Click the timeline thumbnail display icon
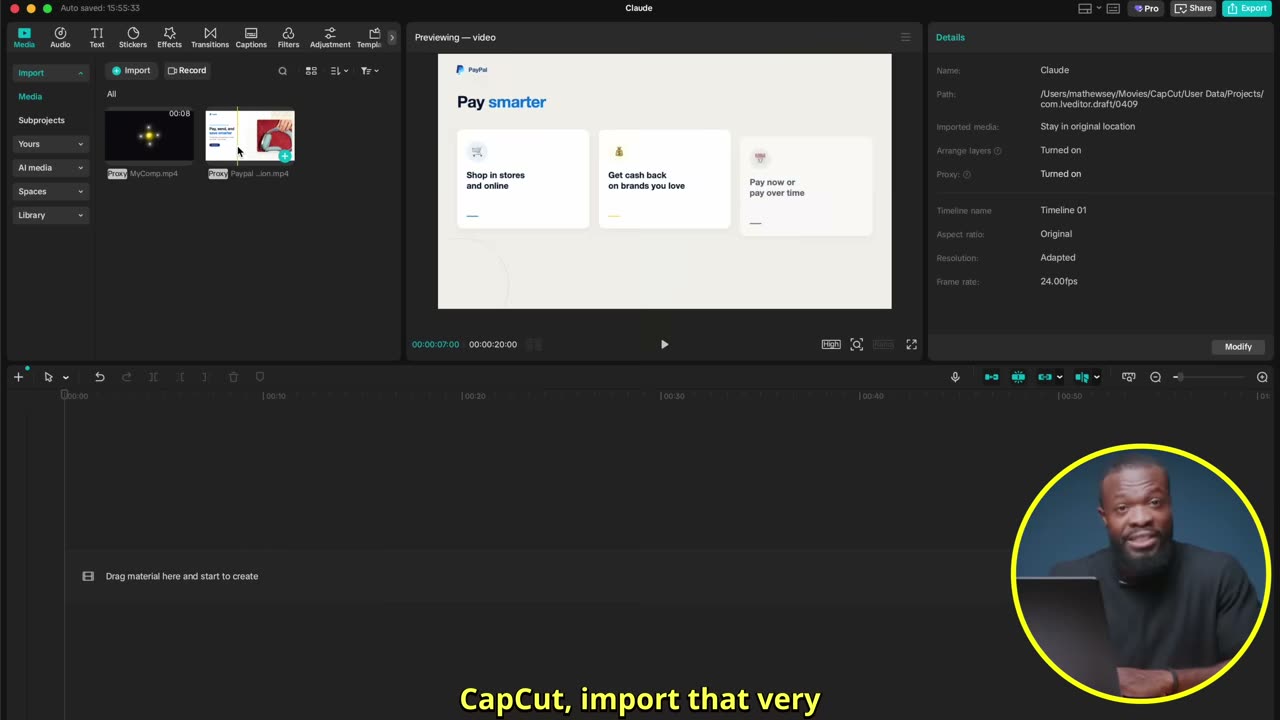 click(x=1129, y=377)
